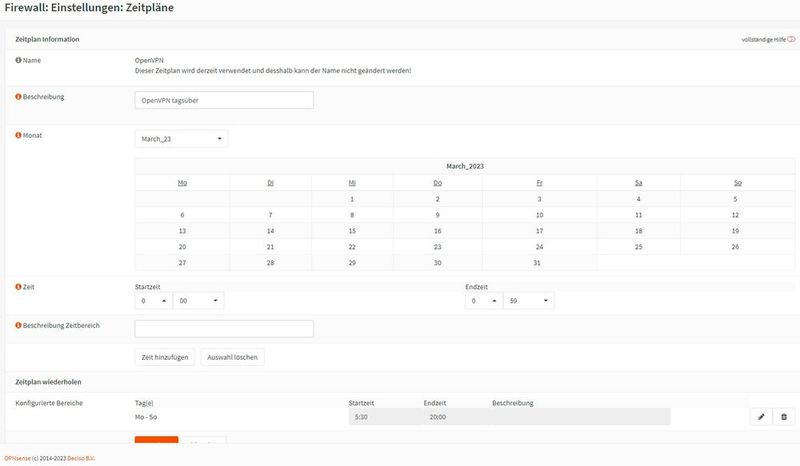Select day 28 in the calendar
Viewport: 800px width, 466px height.
point(270,263)
